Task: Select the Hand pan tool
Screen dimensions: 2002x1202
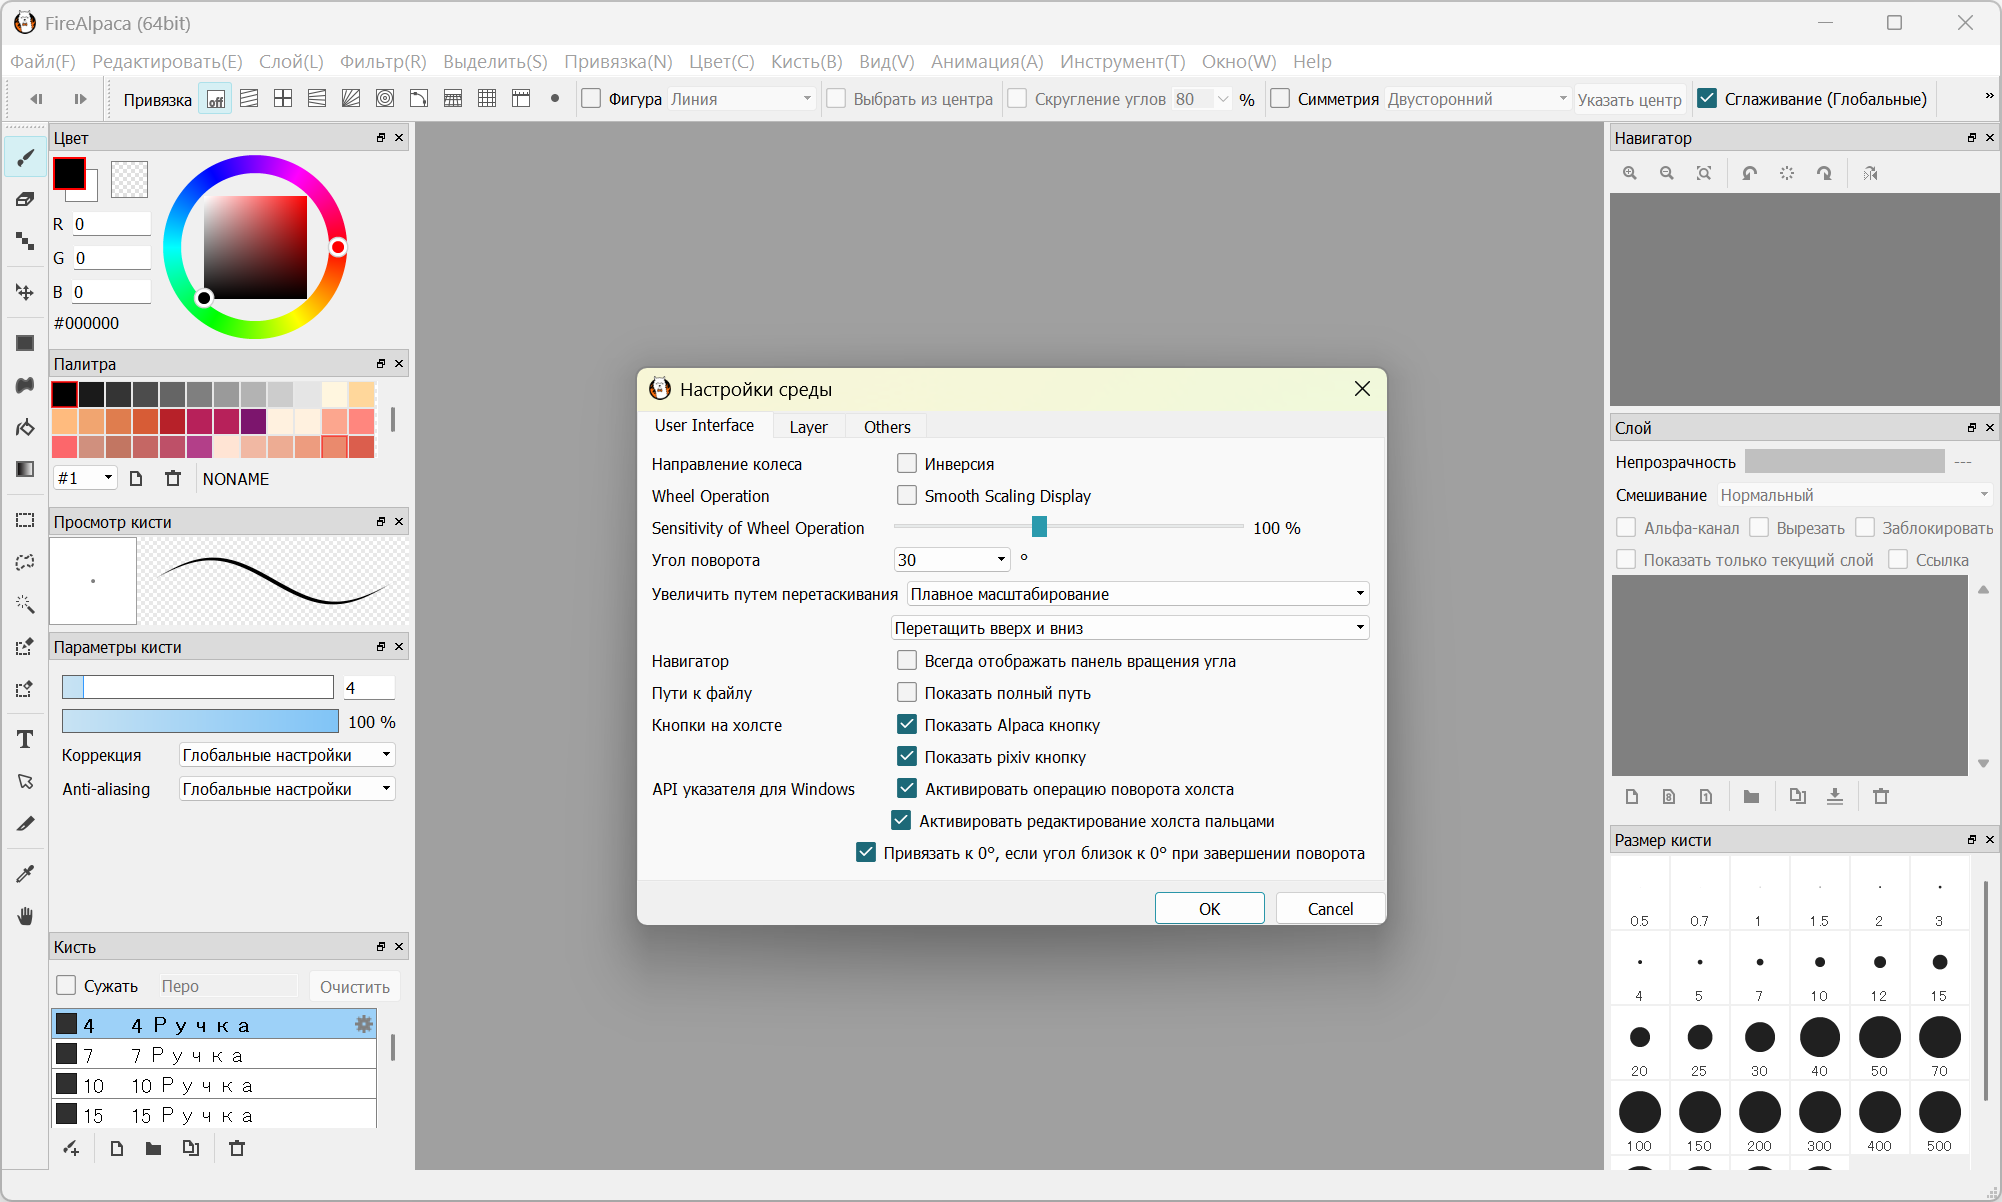Action: [x=25, y=916]
